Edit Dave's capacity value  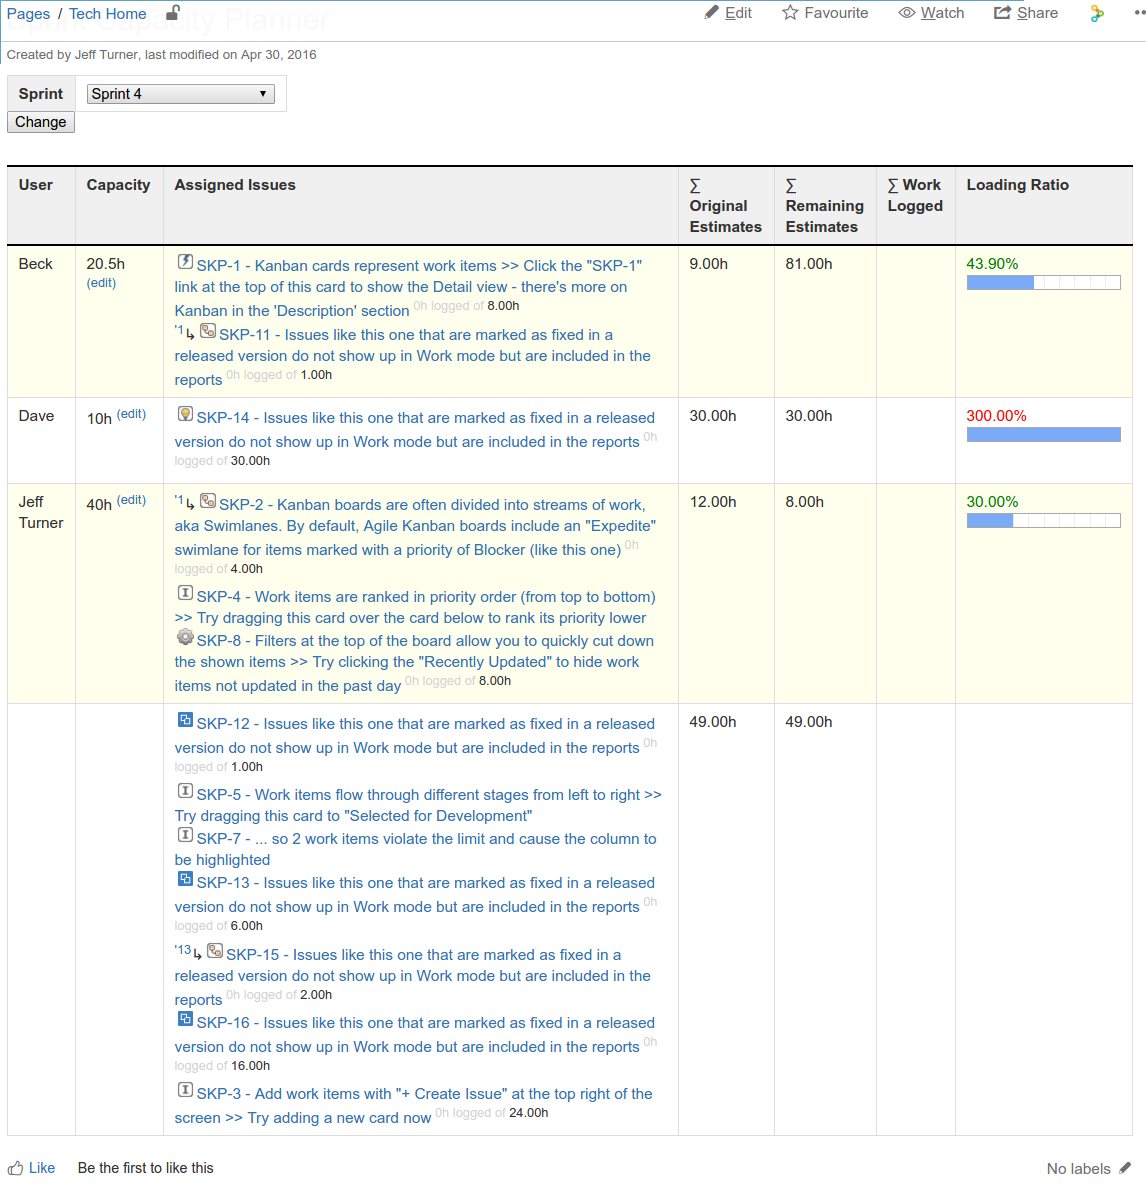click(x=131, y=414)
